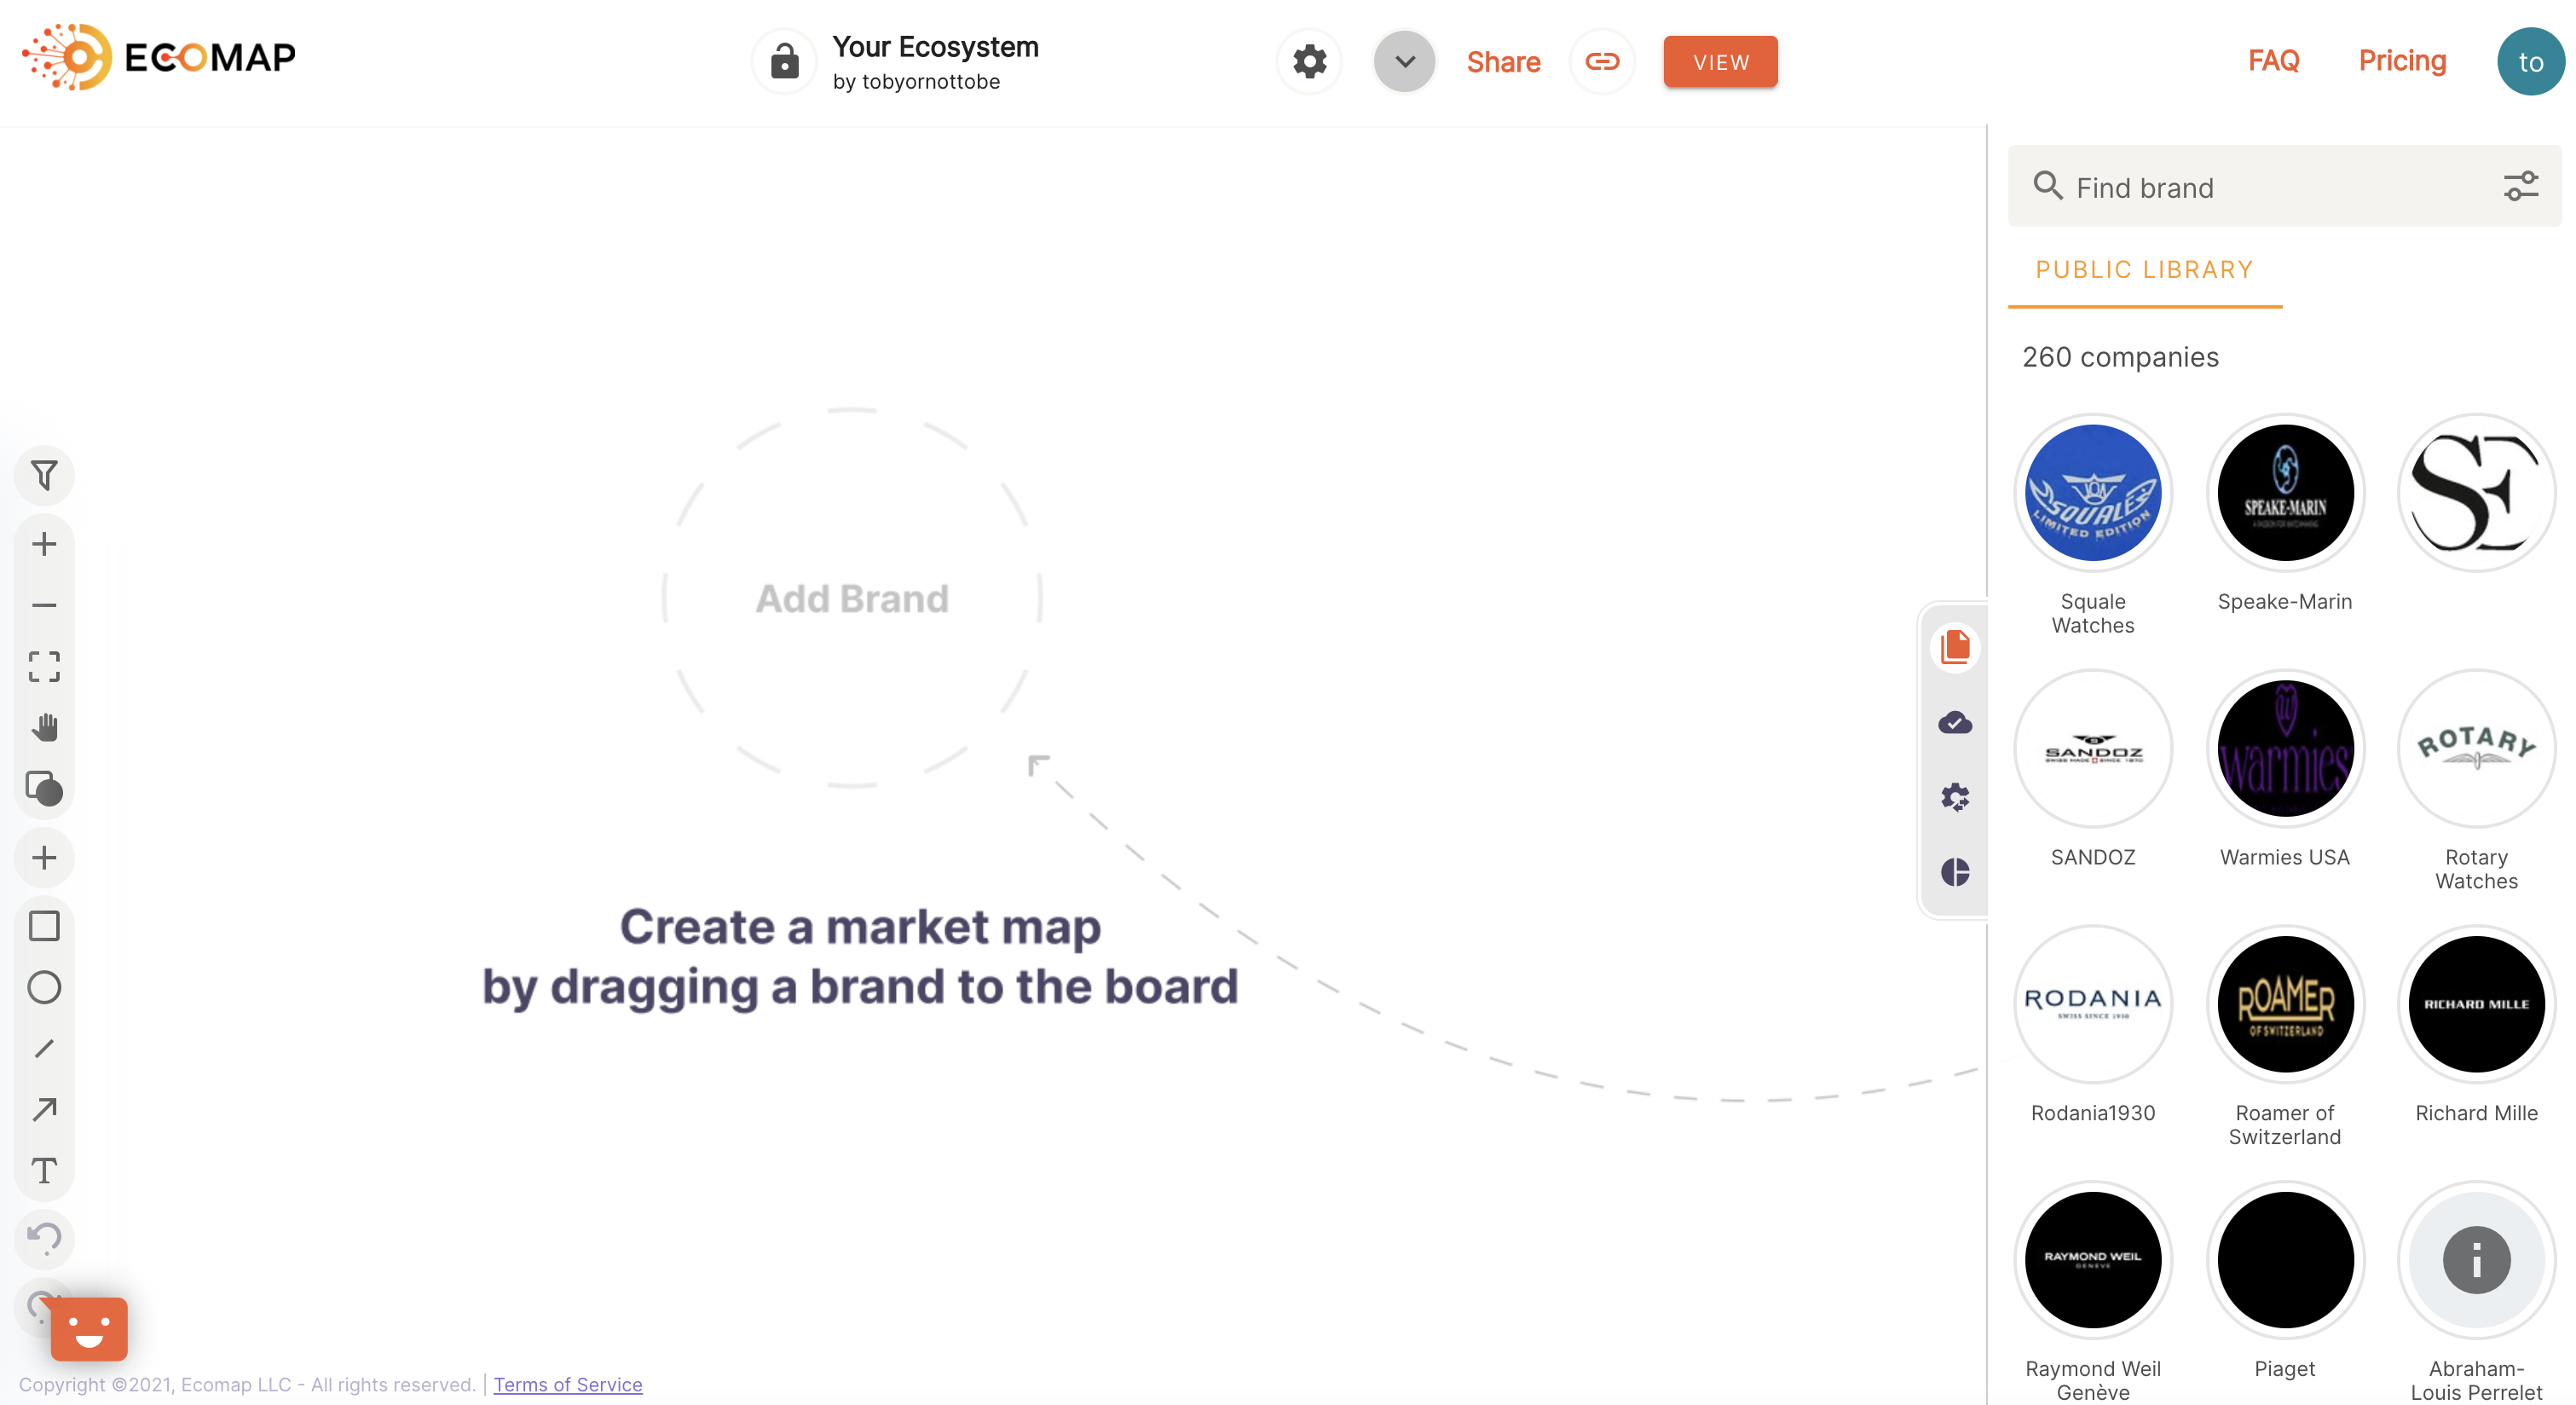
Task: Open the Pricing page
Action: click(x=2401, y=61)
